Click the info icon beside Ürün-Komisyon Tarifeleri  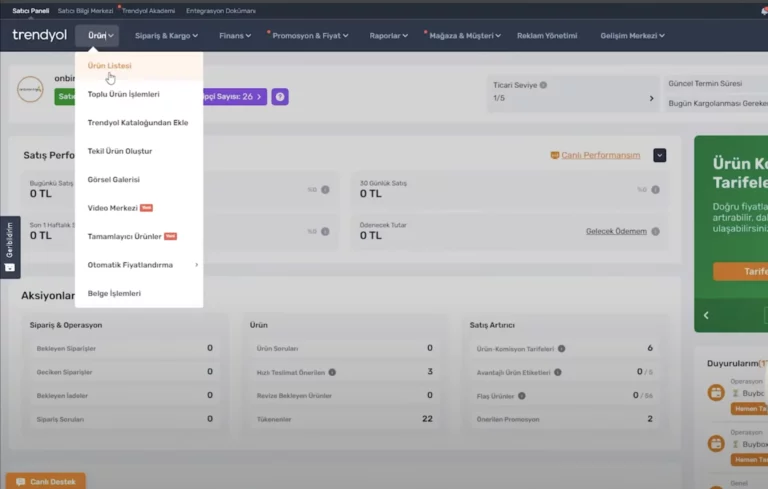[562, 348]
